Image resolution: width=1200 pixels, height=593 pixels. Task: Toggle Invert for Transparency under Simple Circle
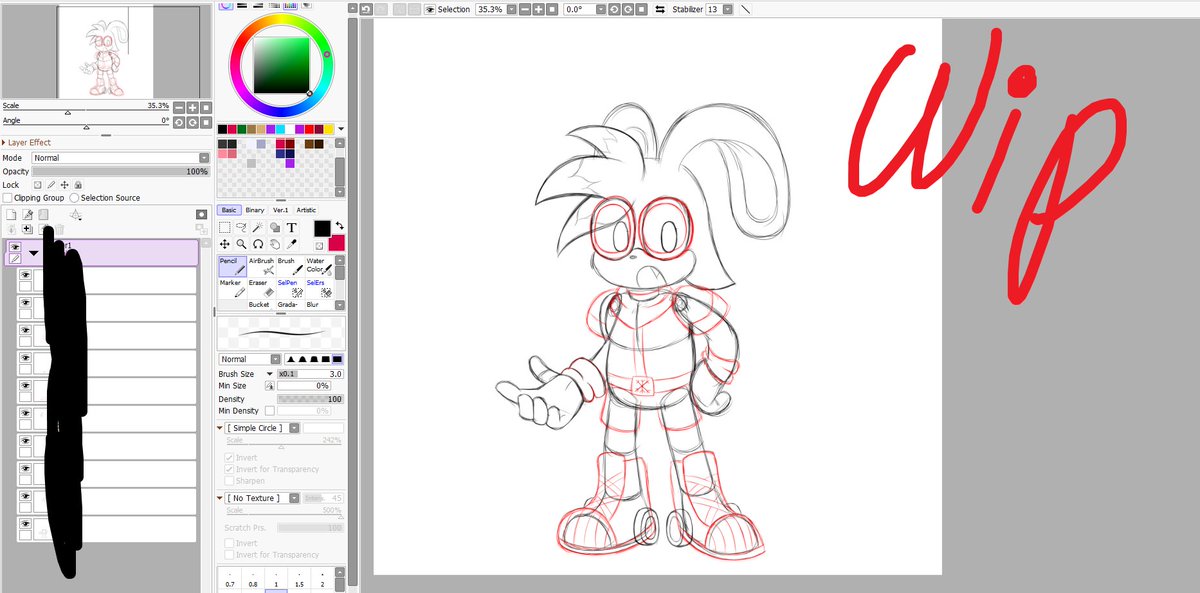pyautogui.click(x=229, y=469)
